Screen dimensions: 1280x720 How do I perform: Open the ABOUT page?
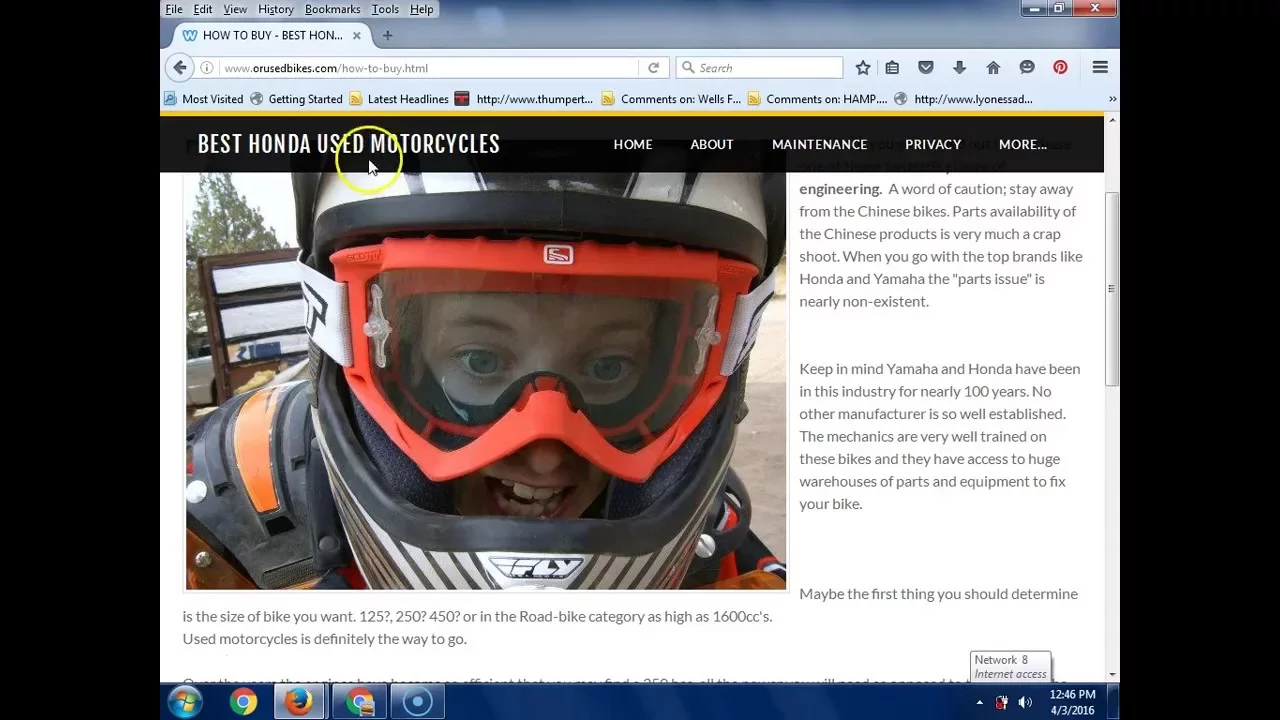click(712, 144)
